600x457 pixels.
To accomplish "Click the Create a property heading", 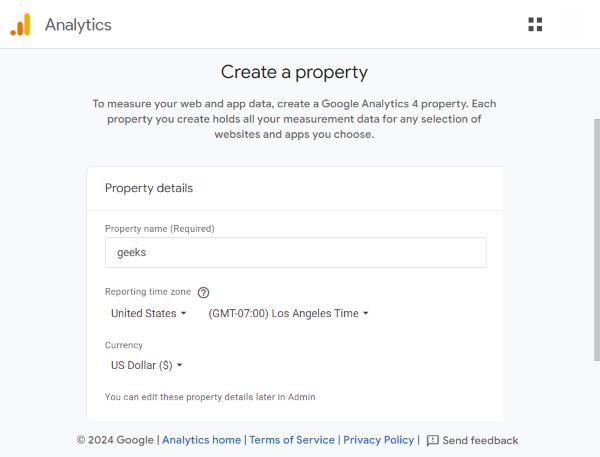I will tap(294, 72).
